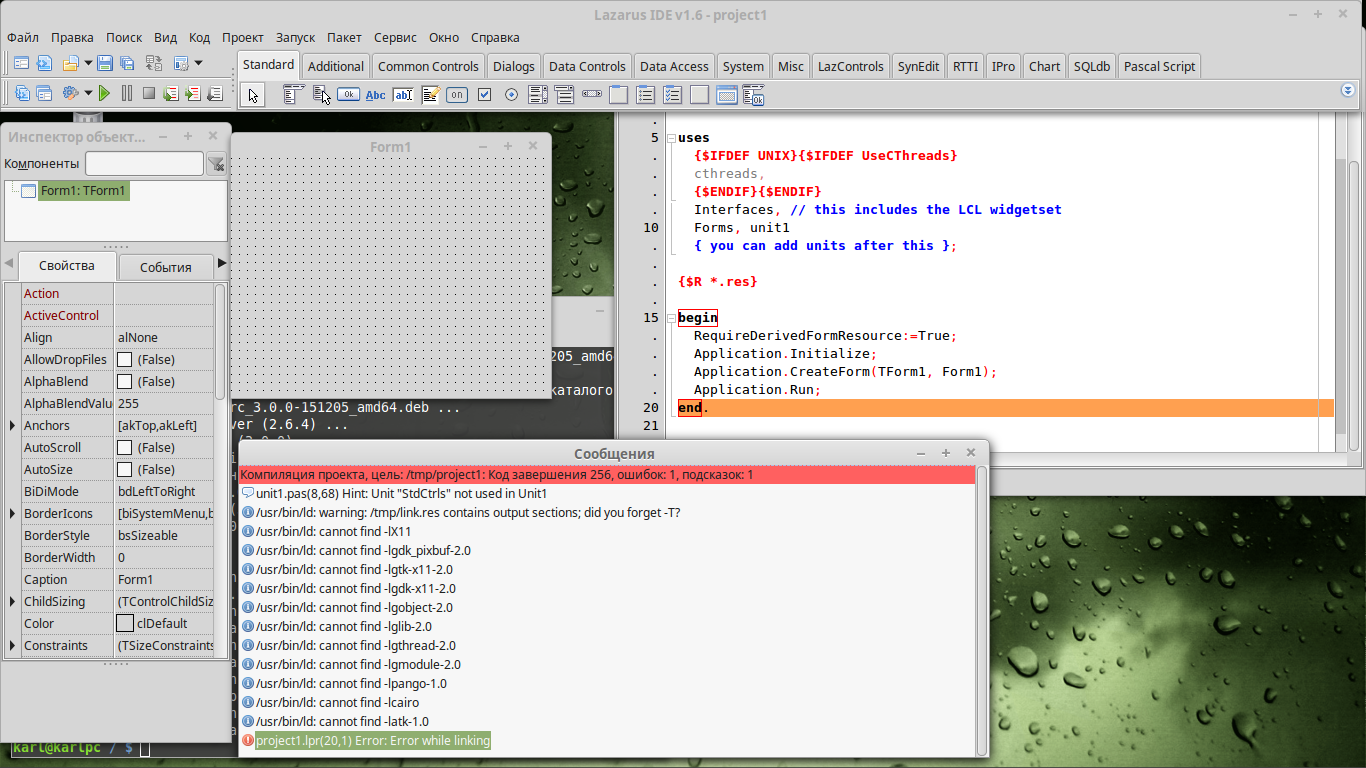The width and height of the screenshot is (1366, 768).
Task: Expand the BorderIcons property row
Action: click(12, 514)
